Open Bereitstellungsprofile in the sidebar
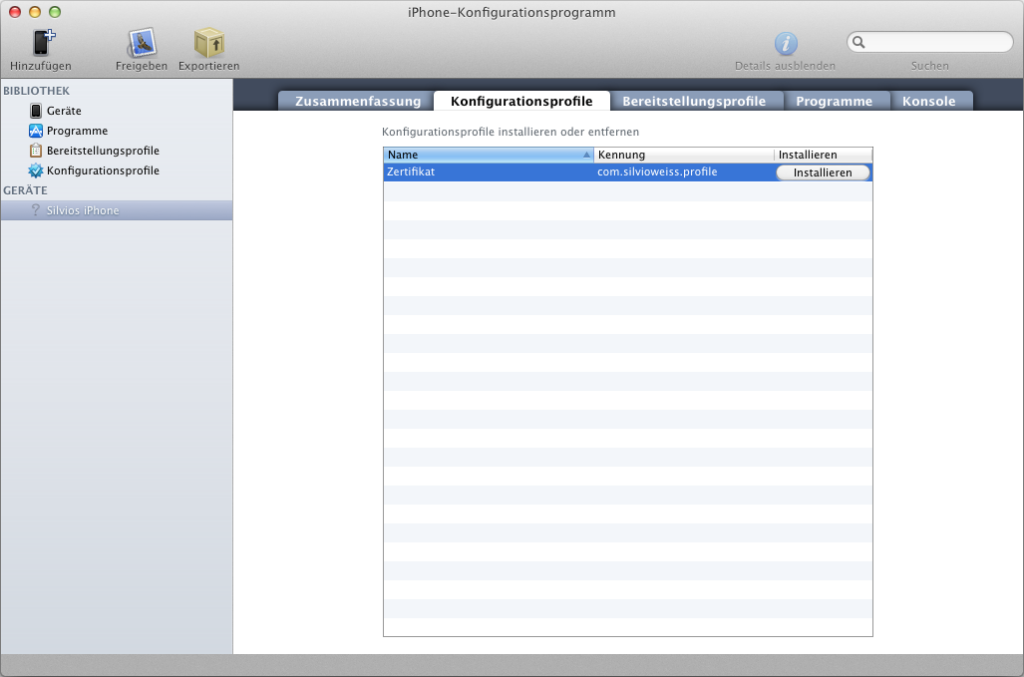This screenshot has width=1024, height=677. click(103, 151)
